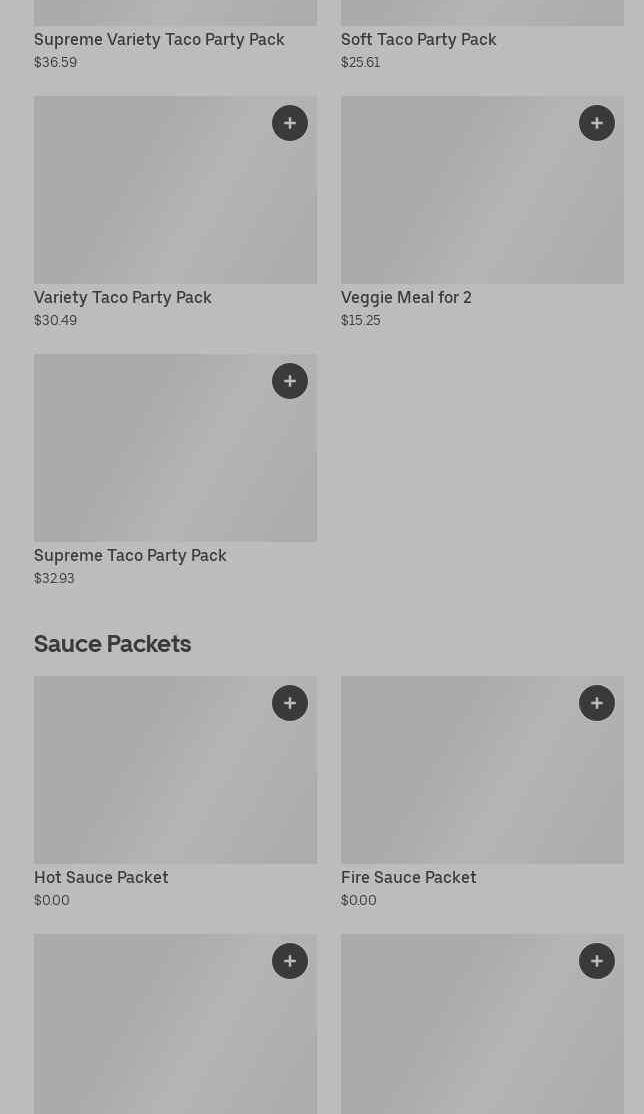
Task: Select the Fire Sauce Packet label
Action: point(408,878)
